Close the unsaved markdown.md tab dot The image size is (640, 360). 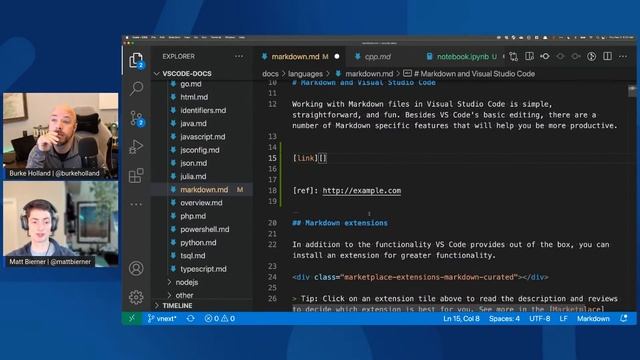pos(337,57)
